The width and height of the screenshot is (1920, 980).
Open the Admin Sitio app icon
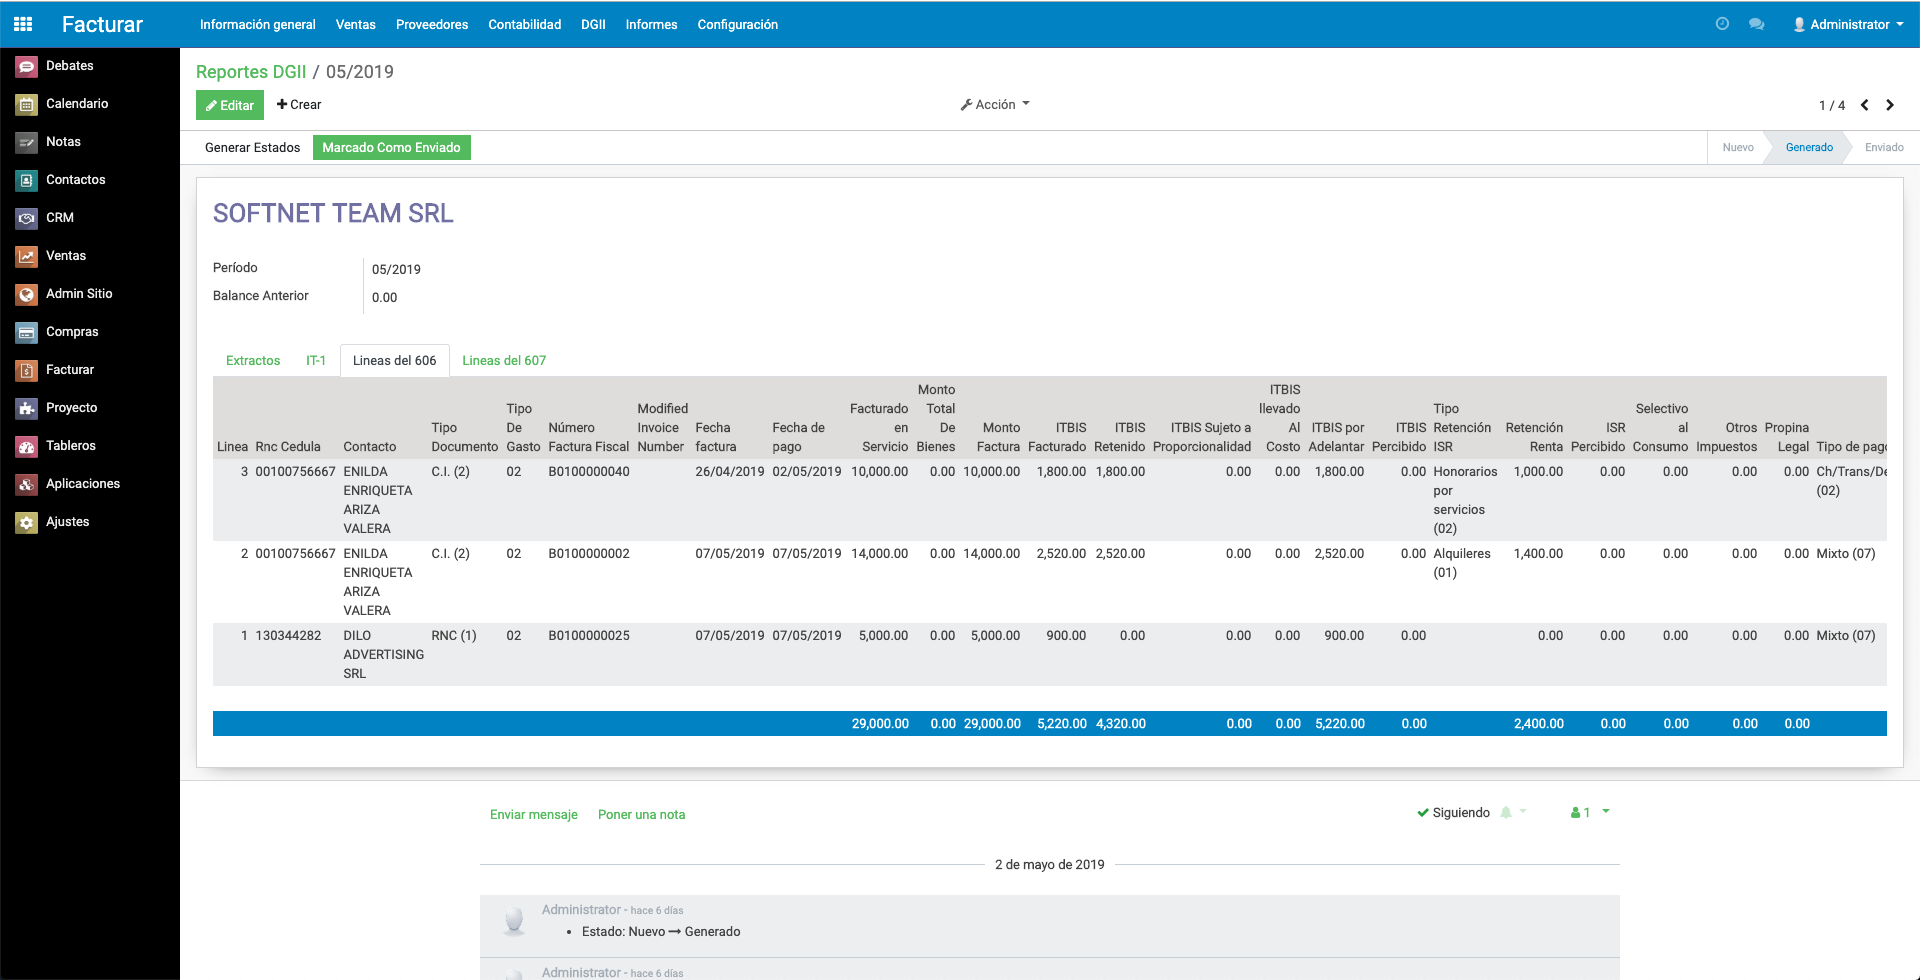(x=27, y=294)
